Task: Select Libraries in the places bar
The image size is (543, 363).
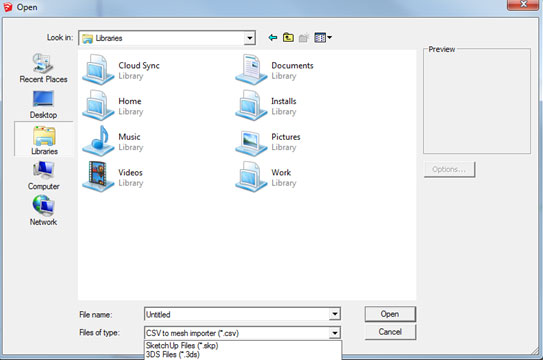Action: [44, 140]
